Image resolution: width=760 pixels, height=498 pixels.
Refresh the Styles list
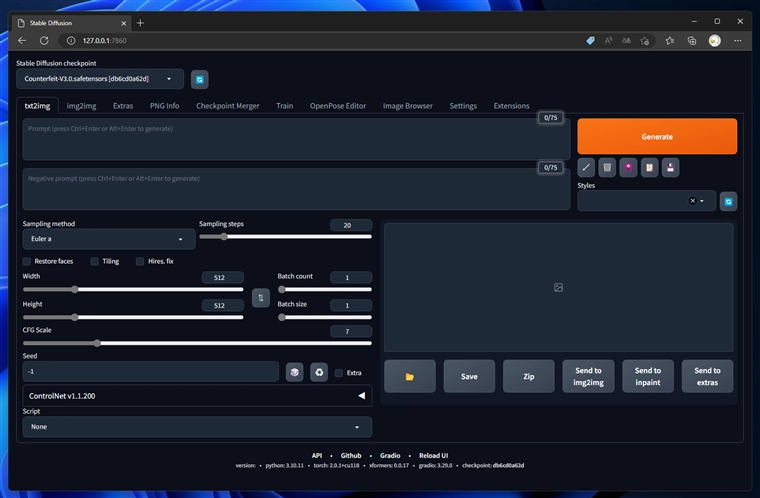[x=728, y=201]
